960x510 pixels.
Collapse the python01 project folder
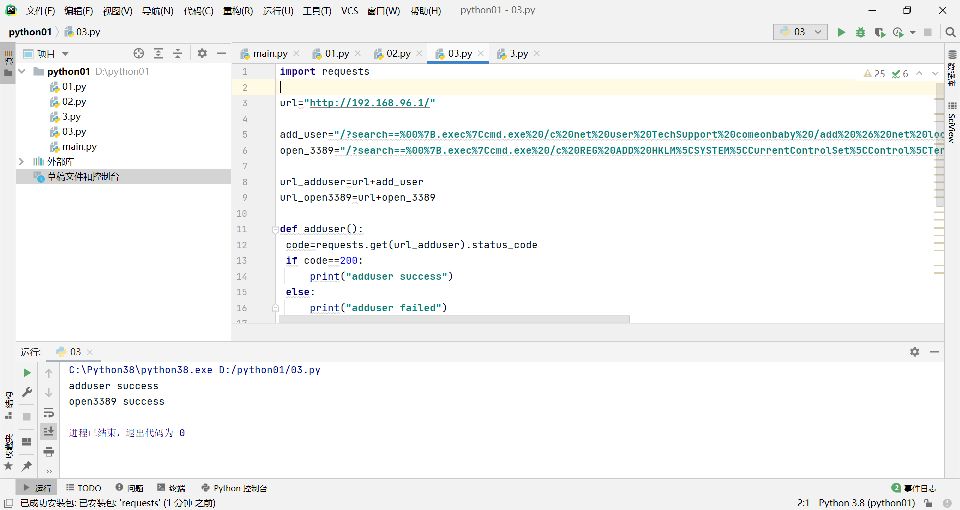[22, 71]
